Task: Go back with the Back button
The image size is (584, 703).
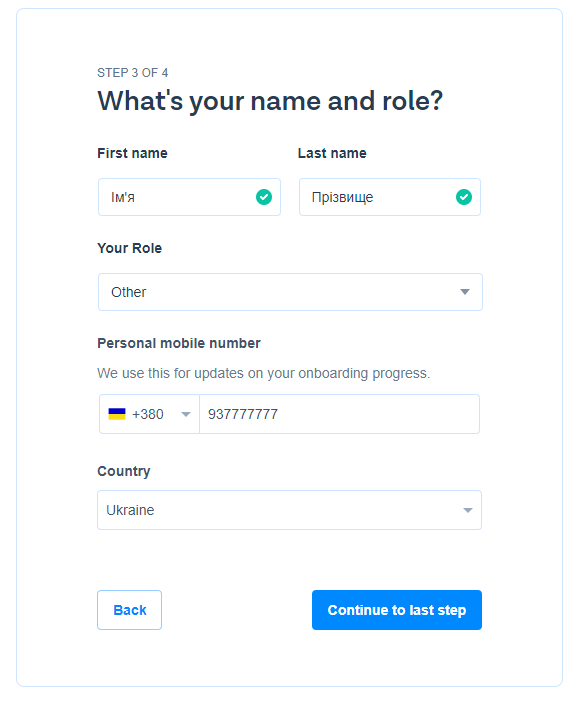Action: [130, 610]
